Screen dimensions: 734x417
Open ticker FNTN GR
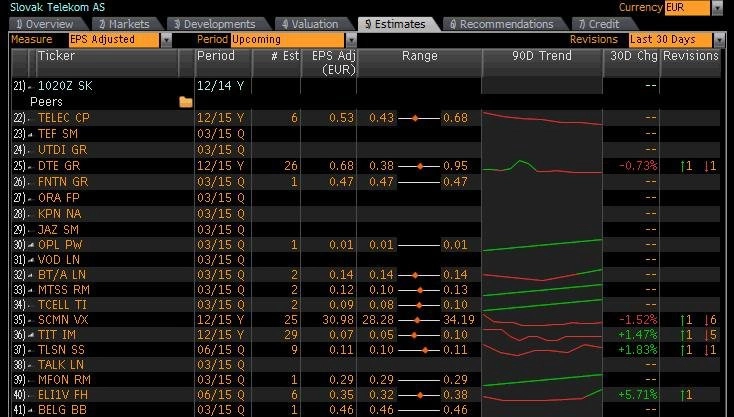click(x=63, y=182)
